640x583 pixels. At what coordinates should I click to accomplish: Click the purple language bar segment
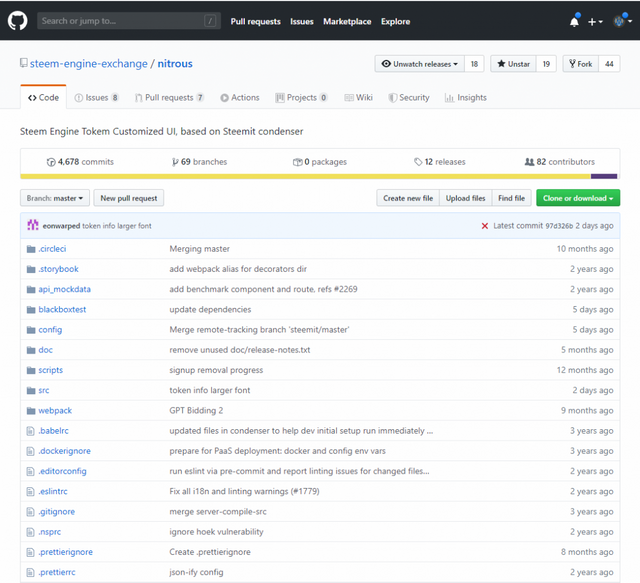coord(604,176)
